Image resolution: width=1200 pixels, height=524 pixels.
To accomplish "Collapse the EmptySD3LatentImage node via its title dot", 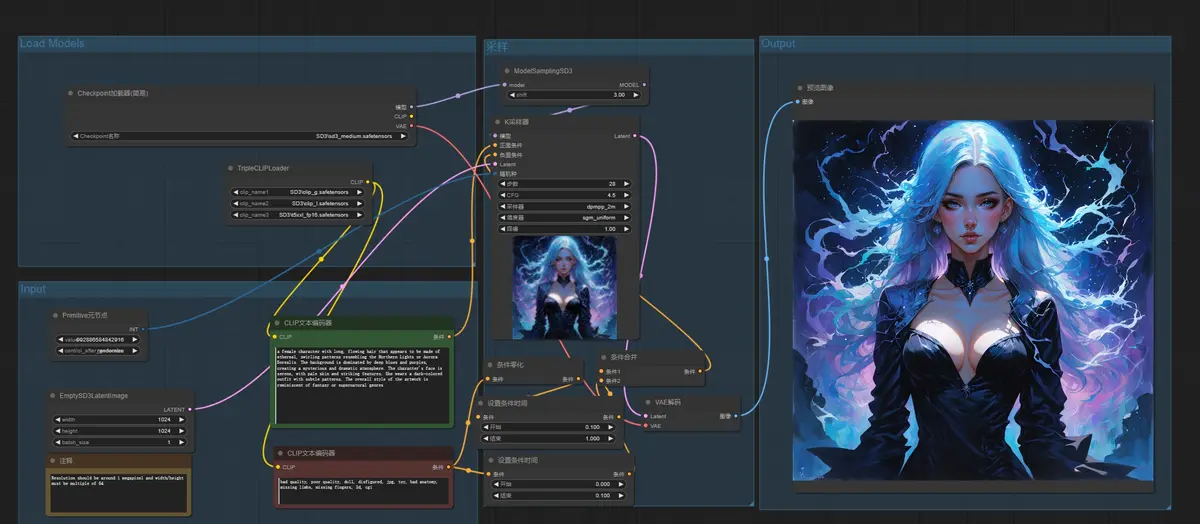I will [x=51, y=396].
